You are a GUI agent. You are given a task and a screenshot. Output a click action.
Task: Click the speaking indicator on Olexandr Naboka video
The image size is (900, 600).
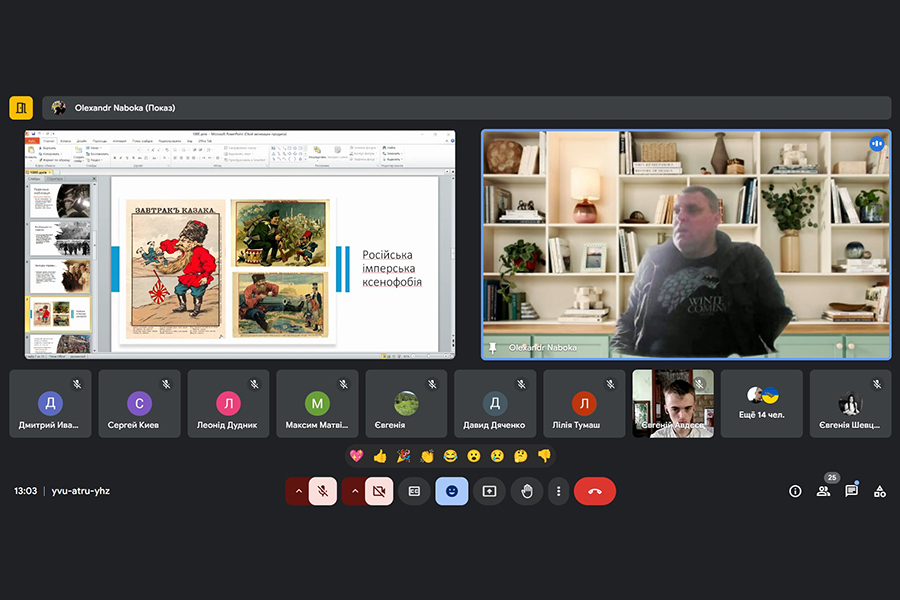coord(876,144)
